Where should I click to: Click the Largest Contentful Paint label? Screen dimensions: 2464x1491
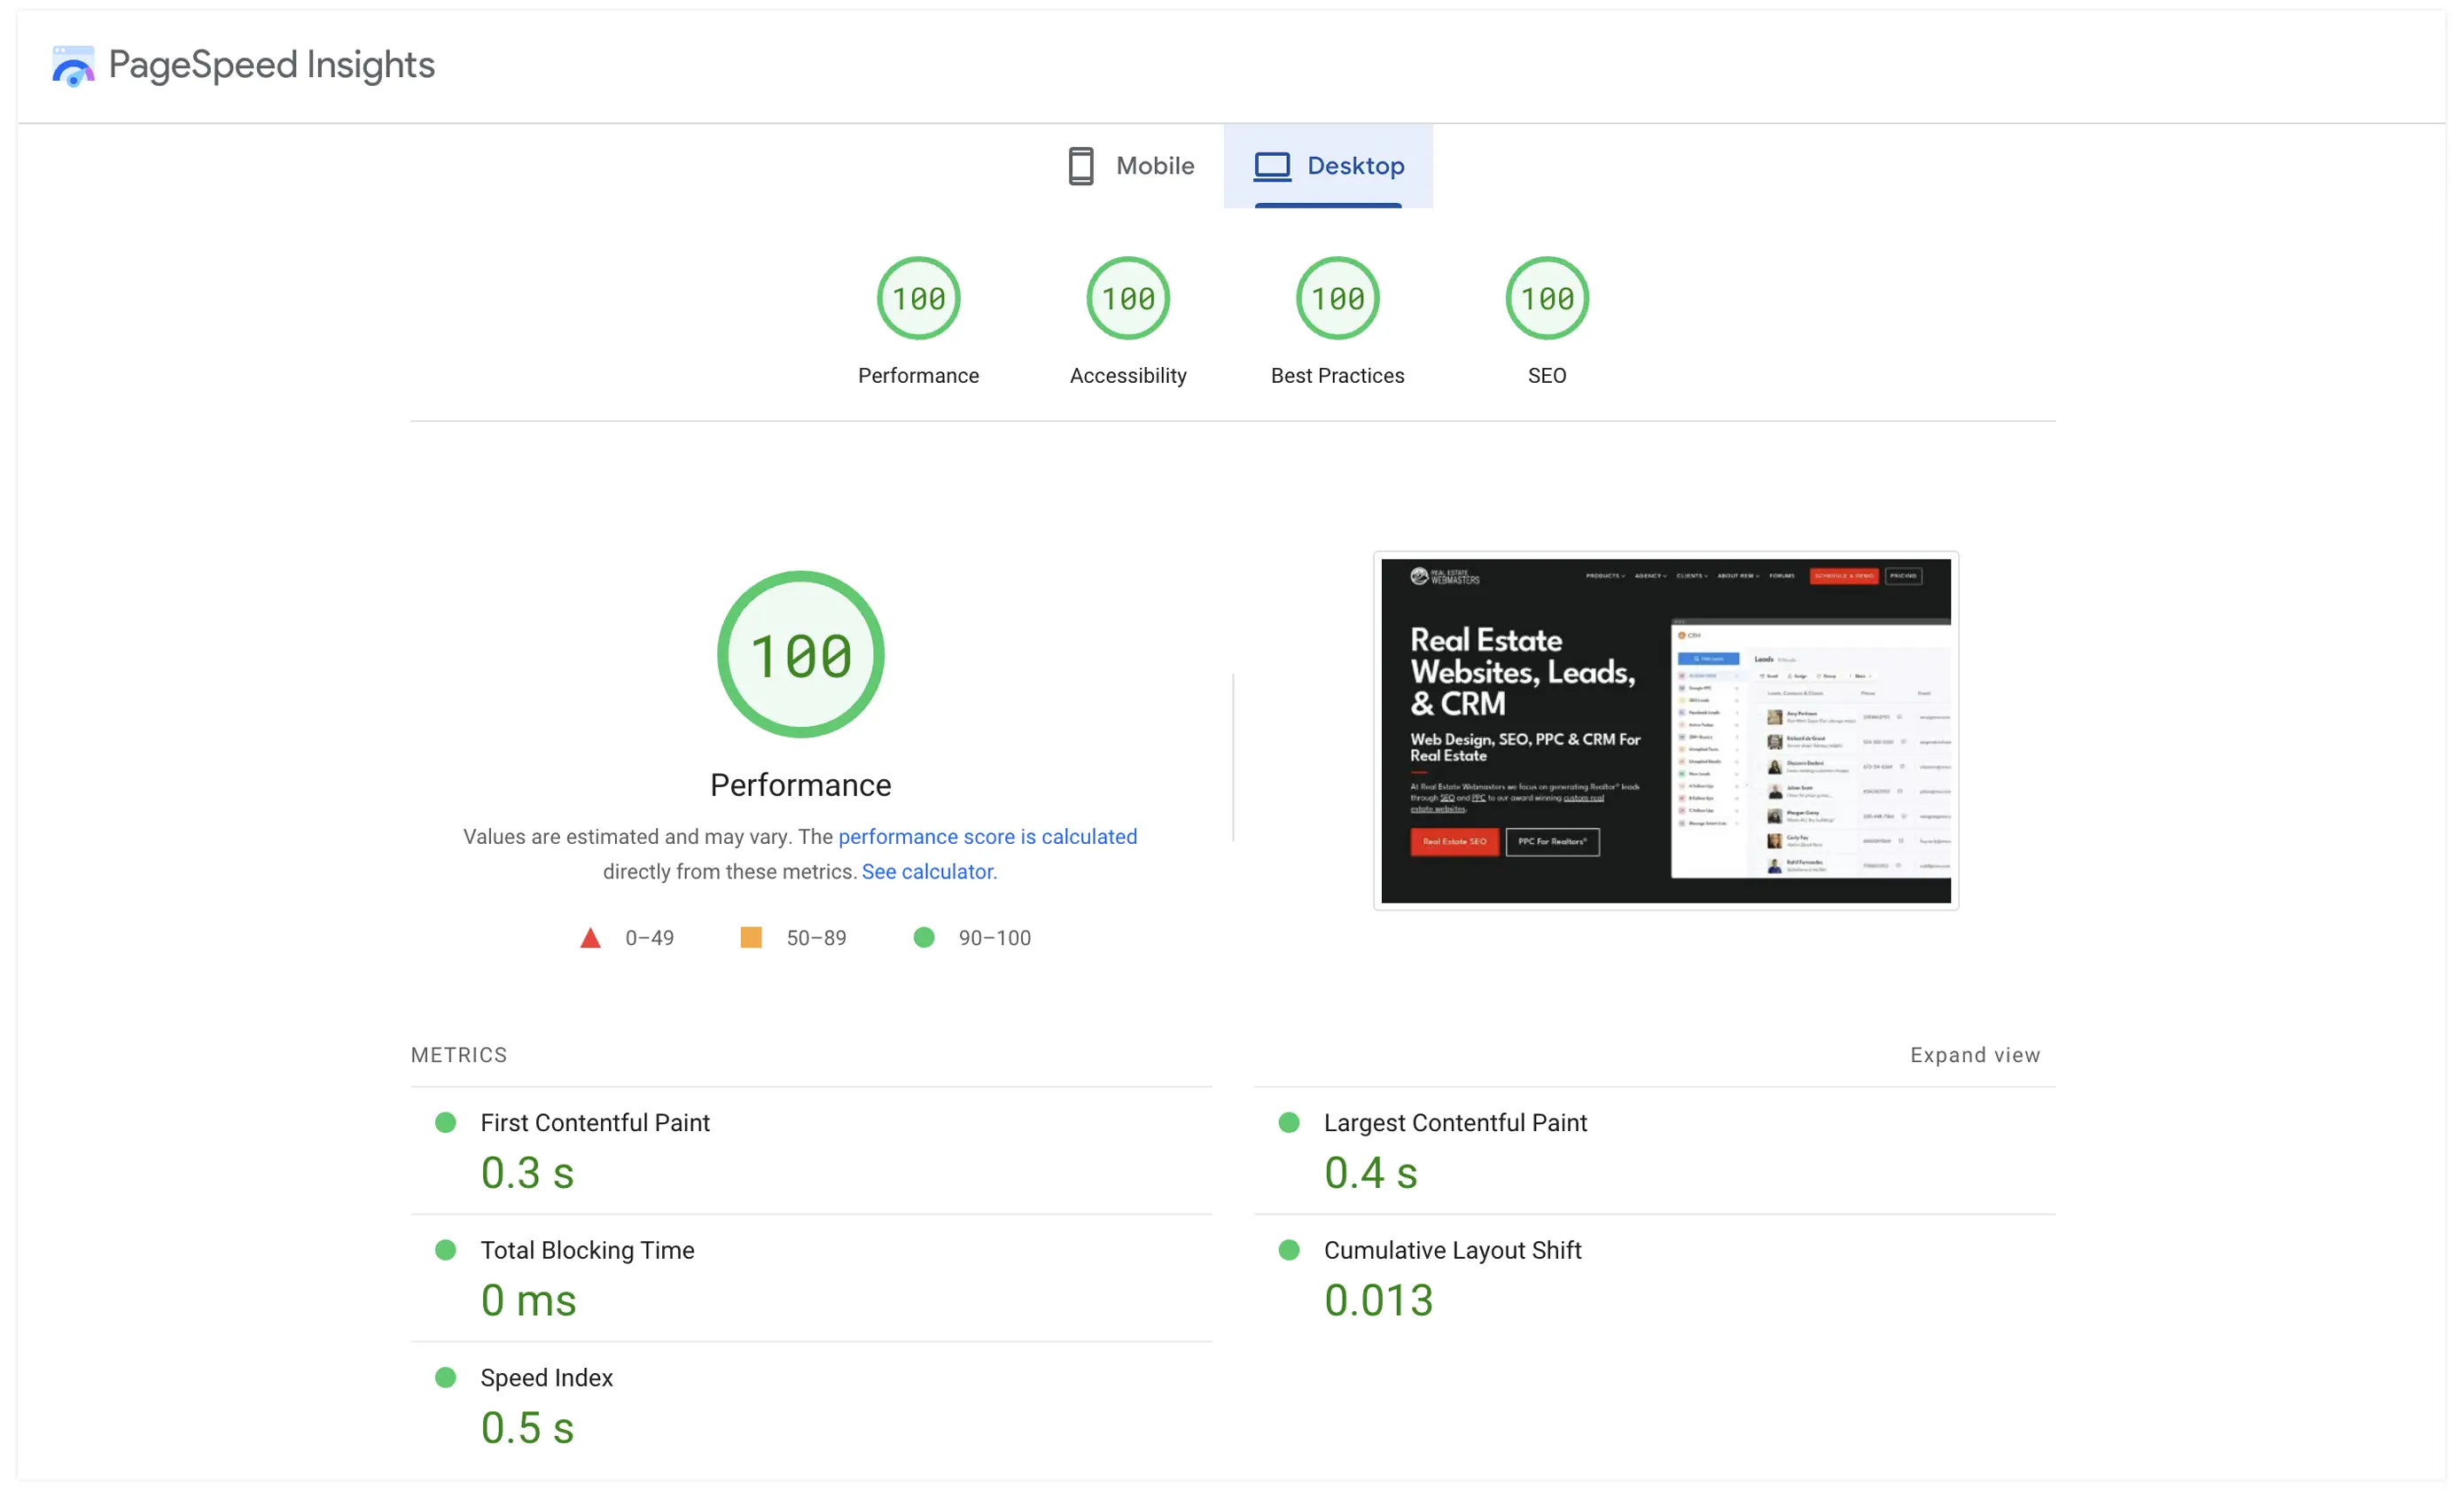[x=1455, y=1122]
